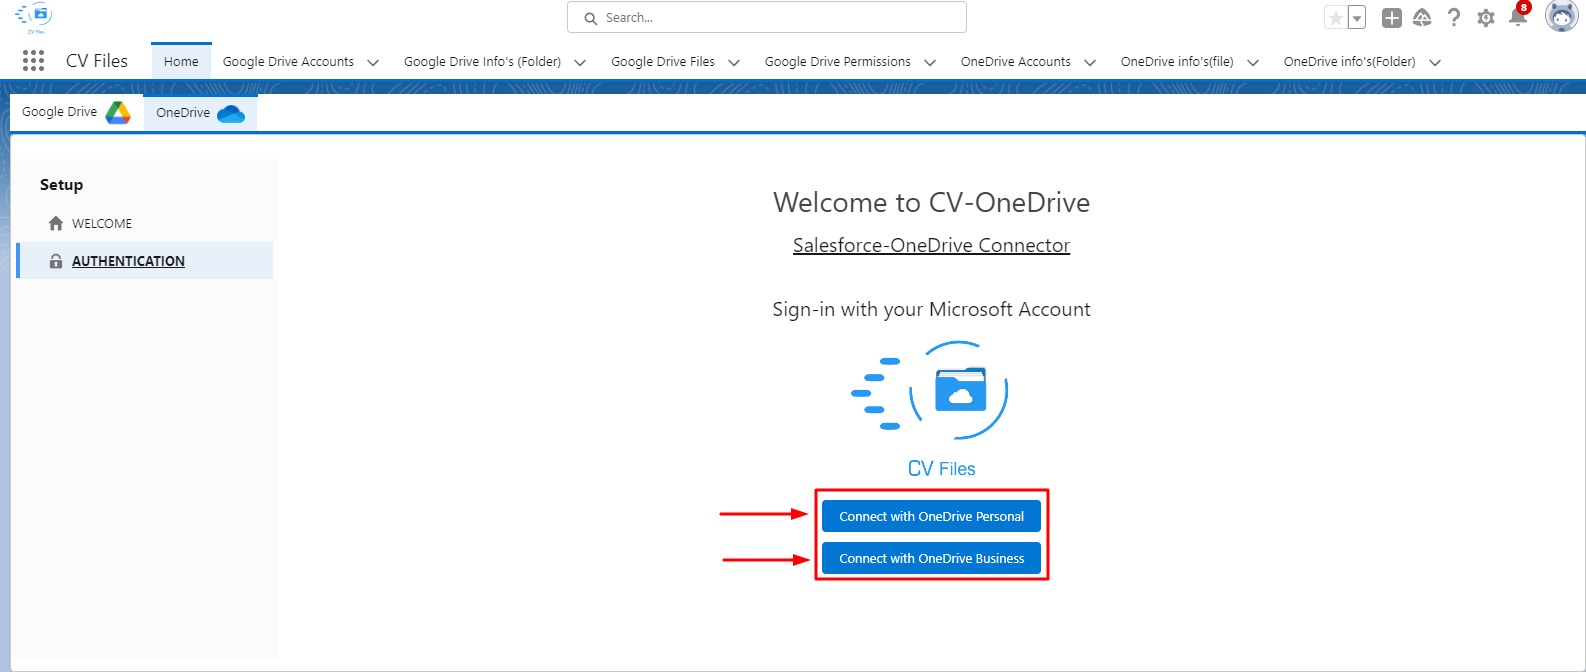This screenshot has height=672, width=1586.
Task: Open the Google Drive Permissions tab
Action: click(x=838, y=61)
